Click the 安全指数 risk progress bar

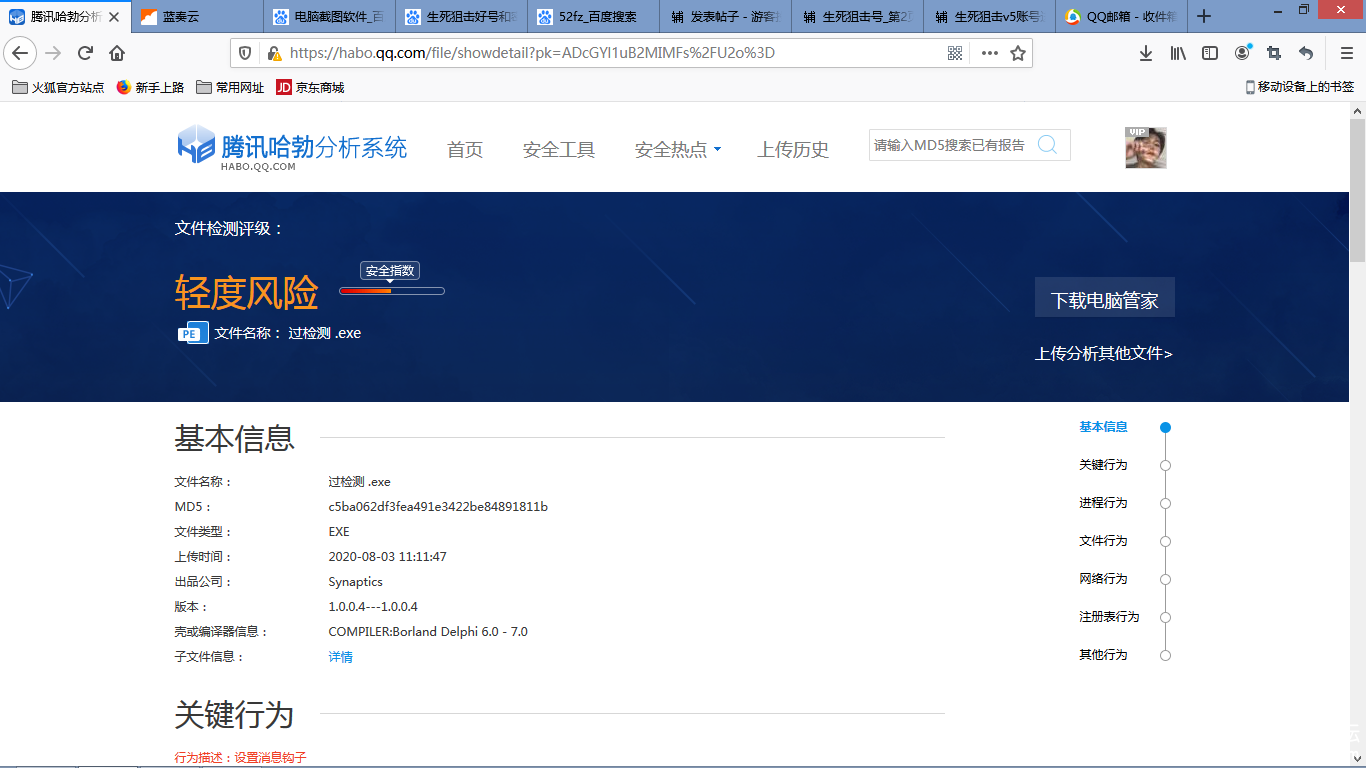click(x=392, y=291)
